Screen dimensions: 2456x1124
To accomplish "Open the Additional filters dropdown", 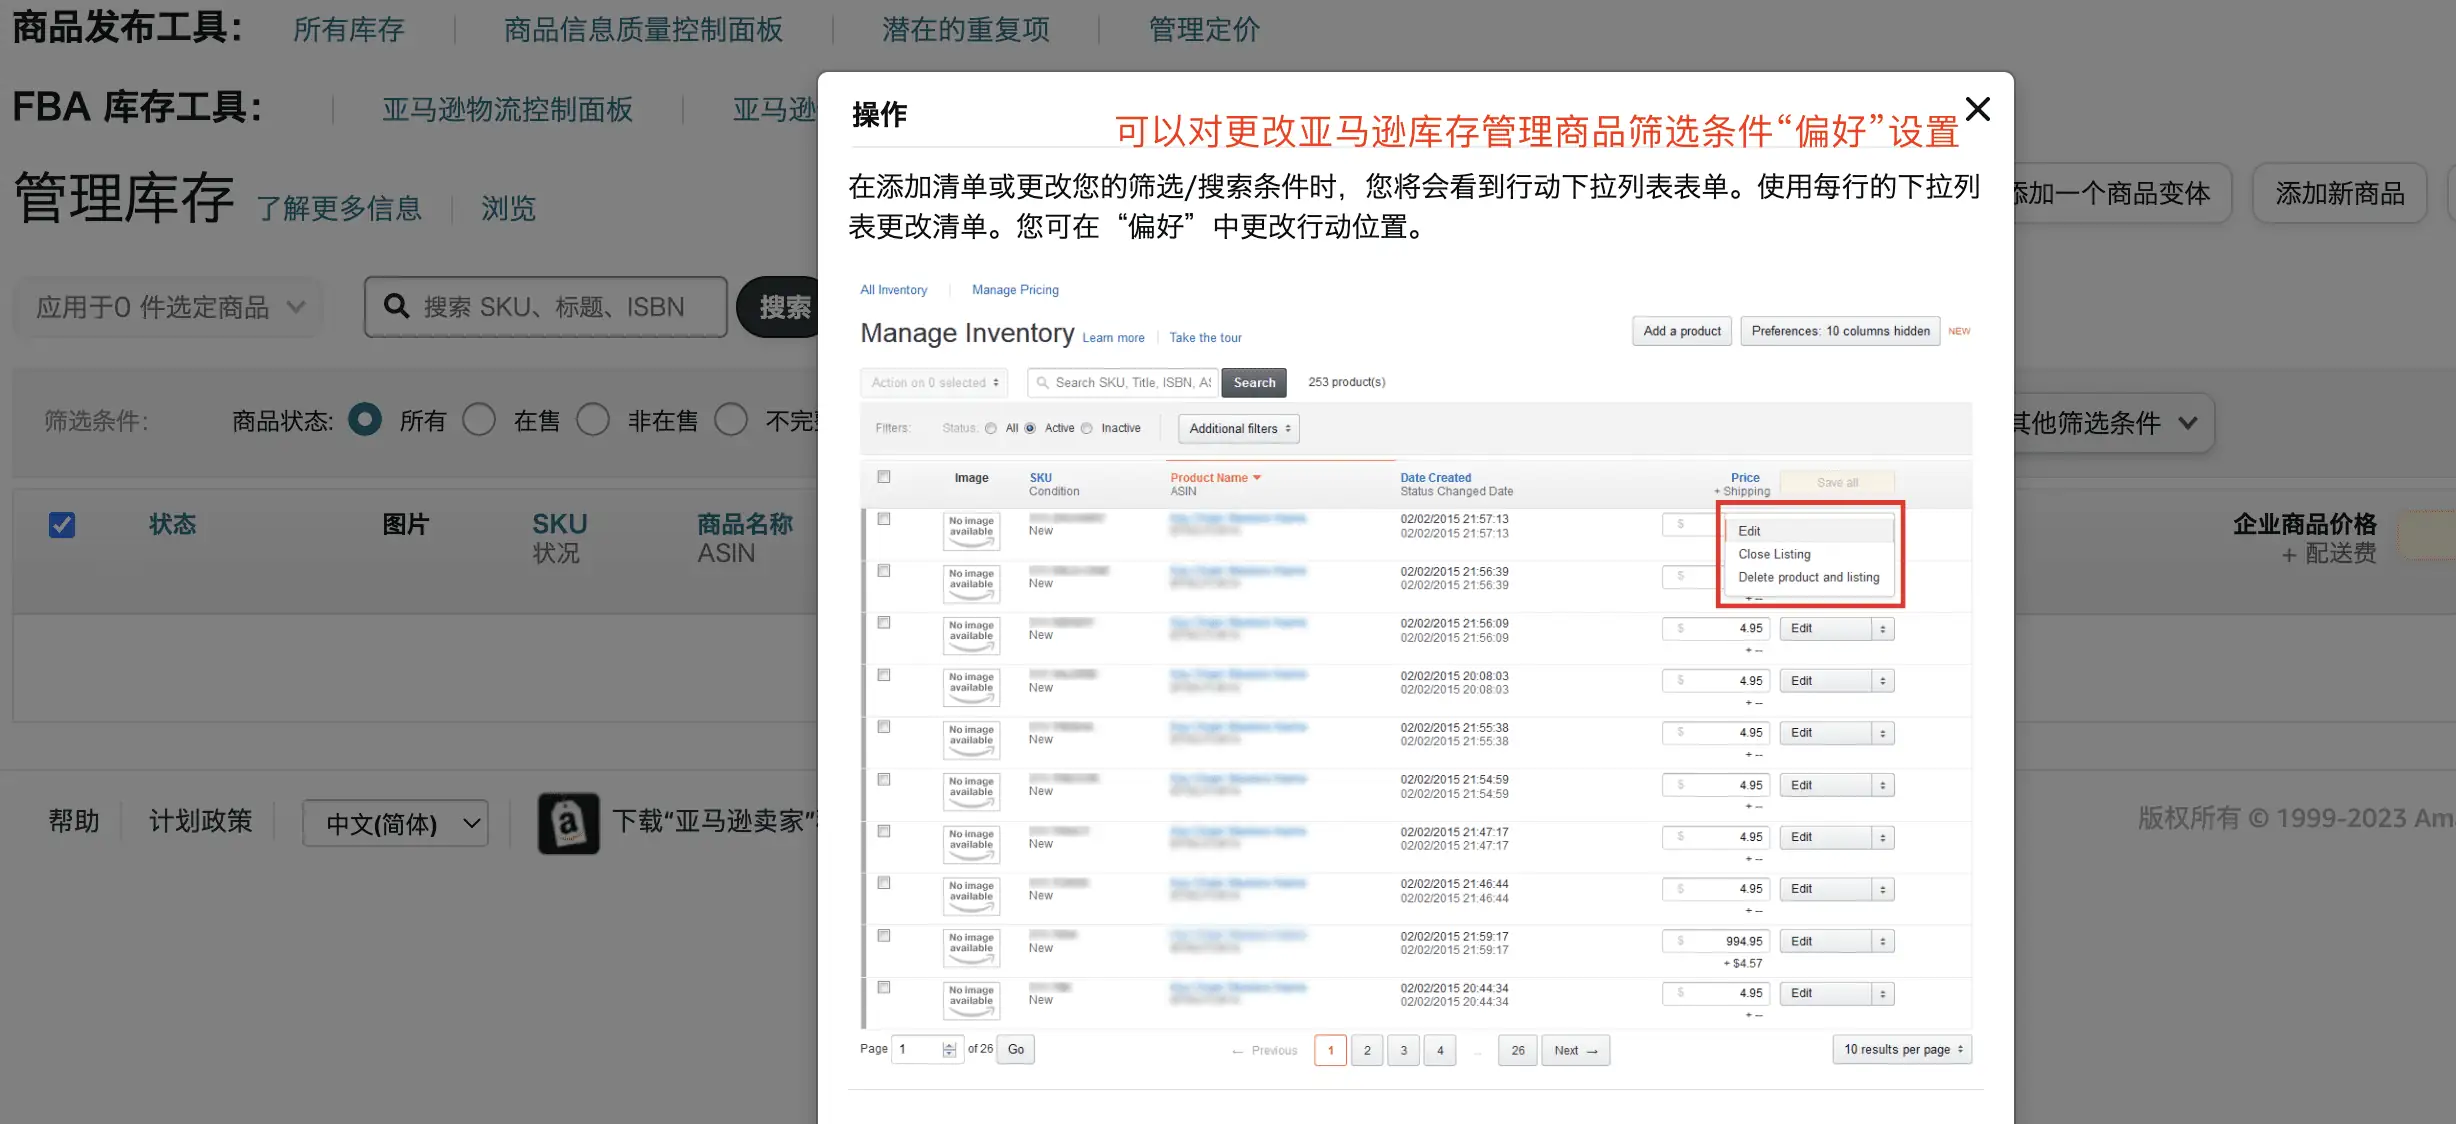I will [1238, 428].
